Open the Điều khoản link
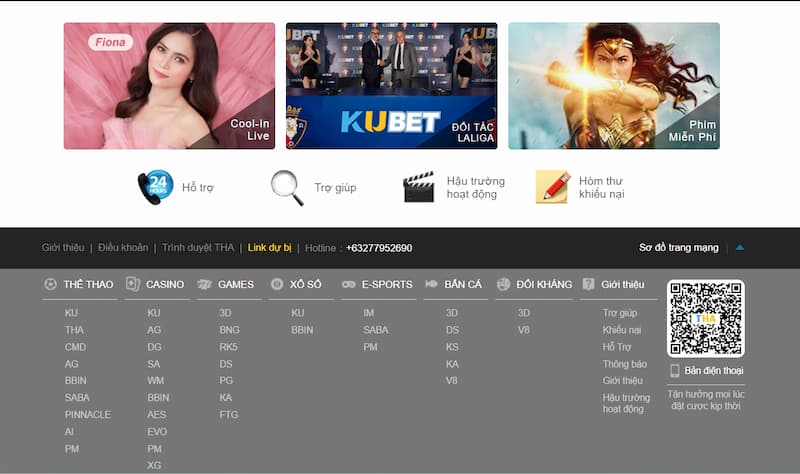Viewport: 800px width, 474px height. 123,247
